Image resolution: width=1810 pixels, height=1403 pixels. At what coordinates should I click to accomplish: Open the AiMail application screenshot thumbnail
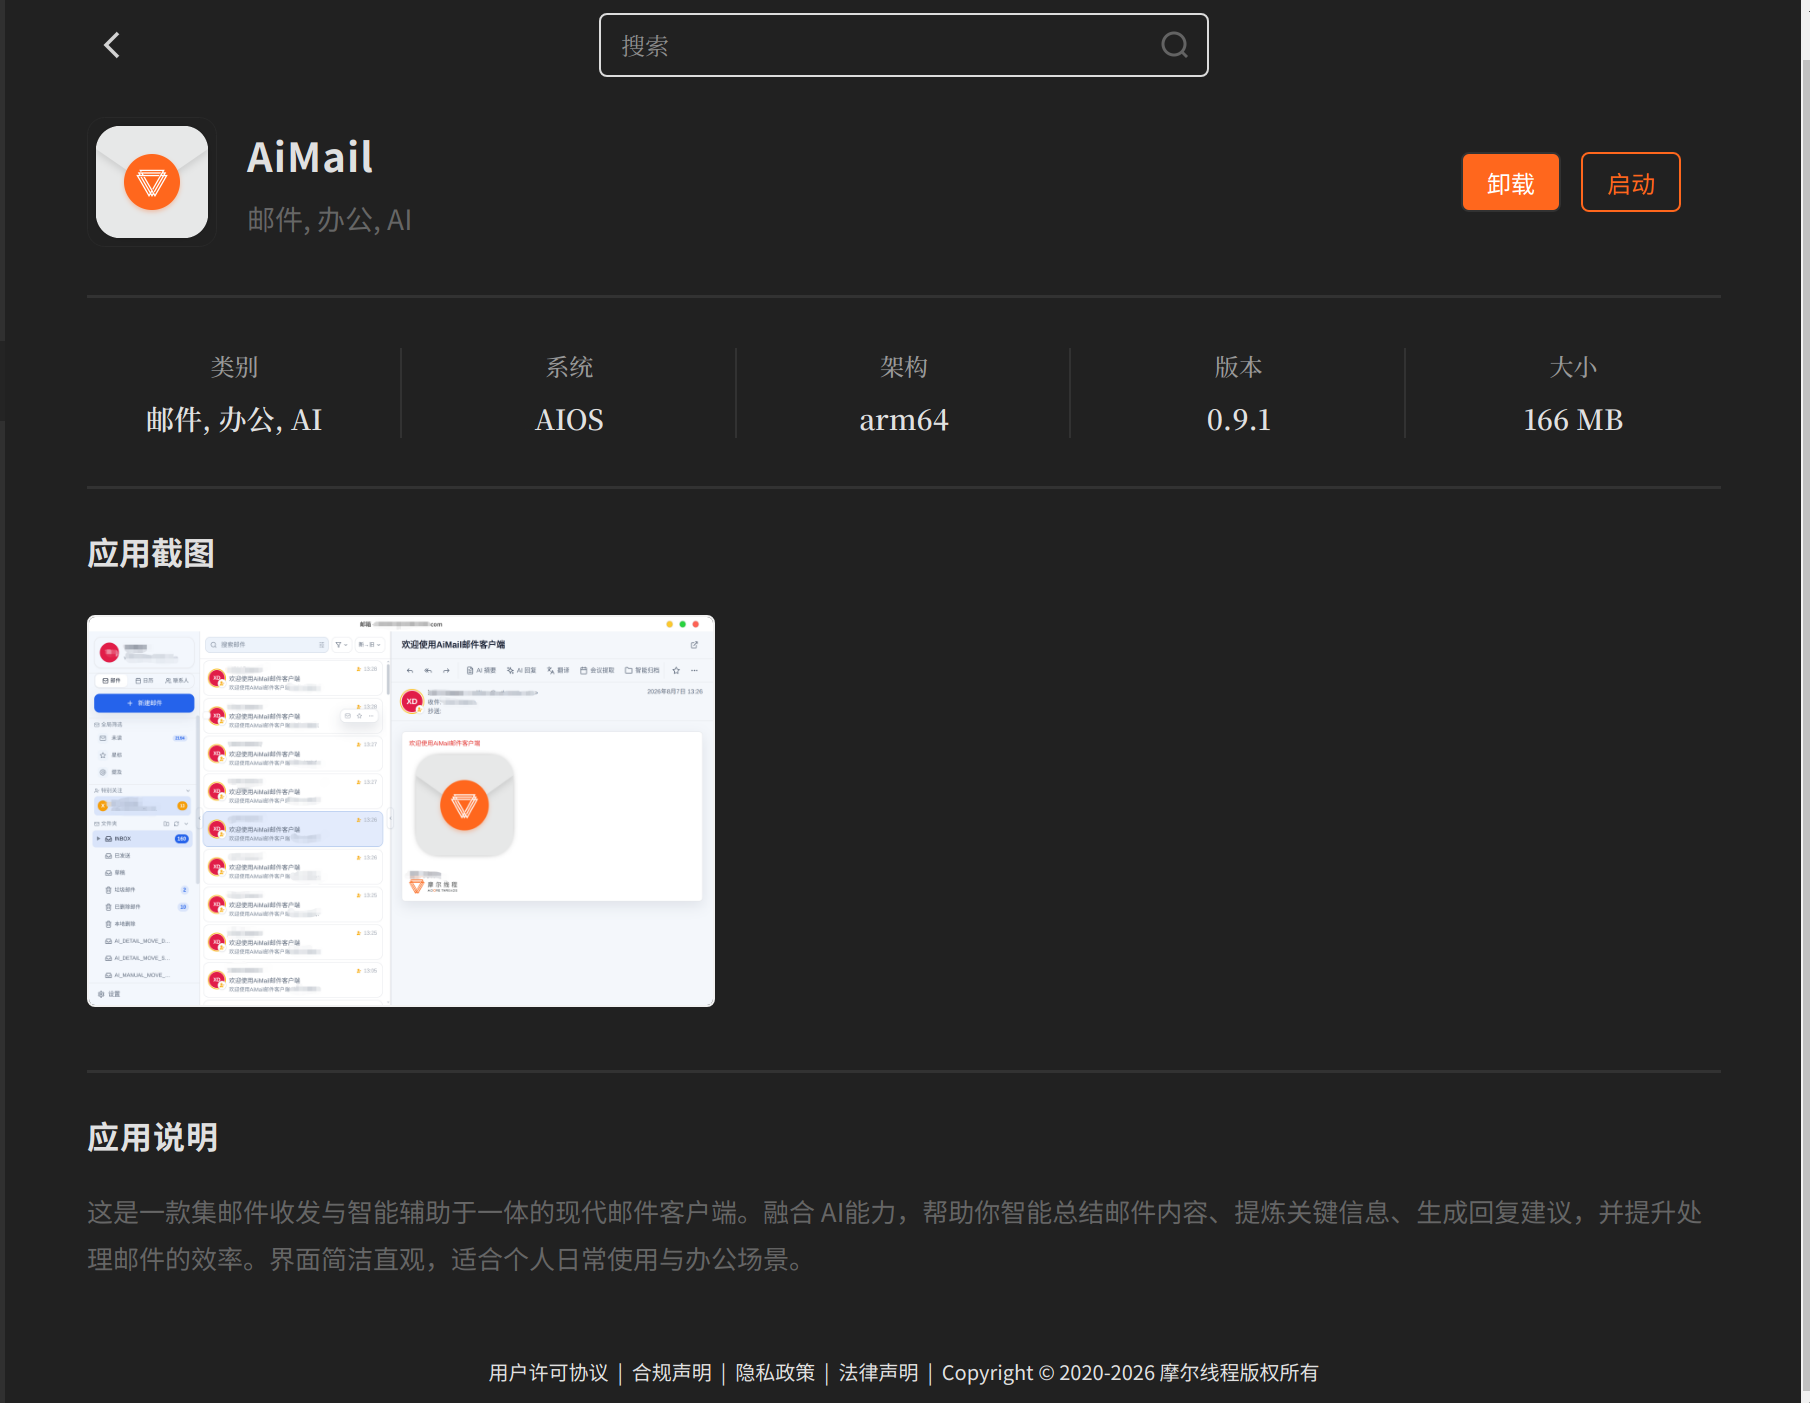pyautogui.click(x=401, y=811)
